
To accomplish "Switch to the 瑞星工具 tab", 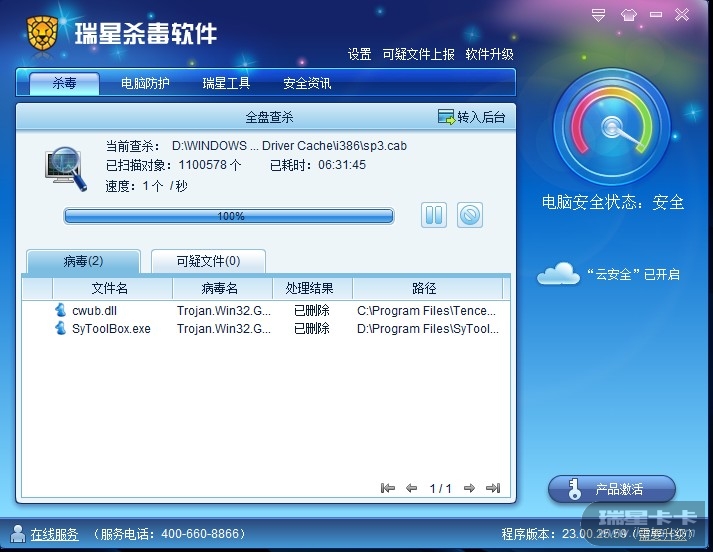I will (226, 83).
